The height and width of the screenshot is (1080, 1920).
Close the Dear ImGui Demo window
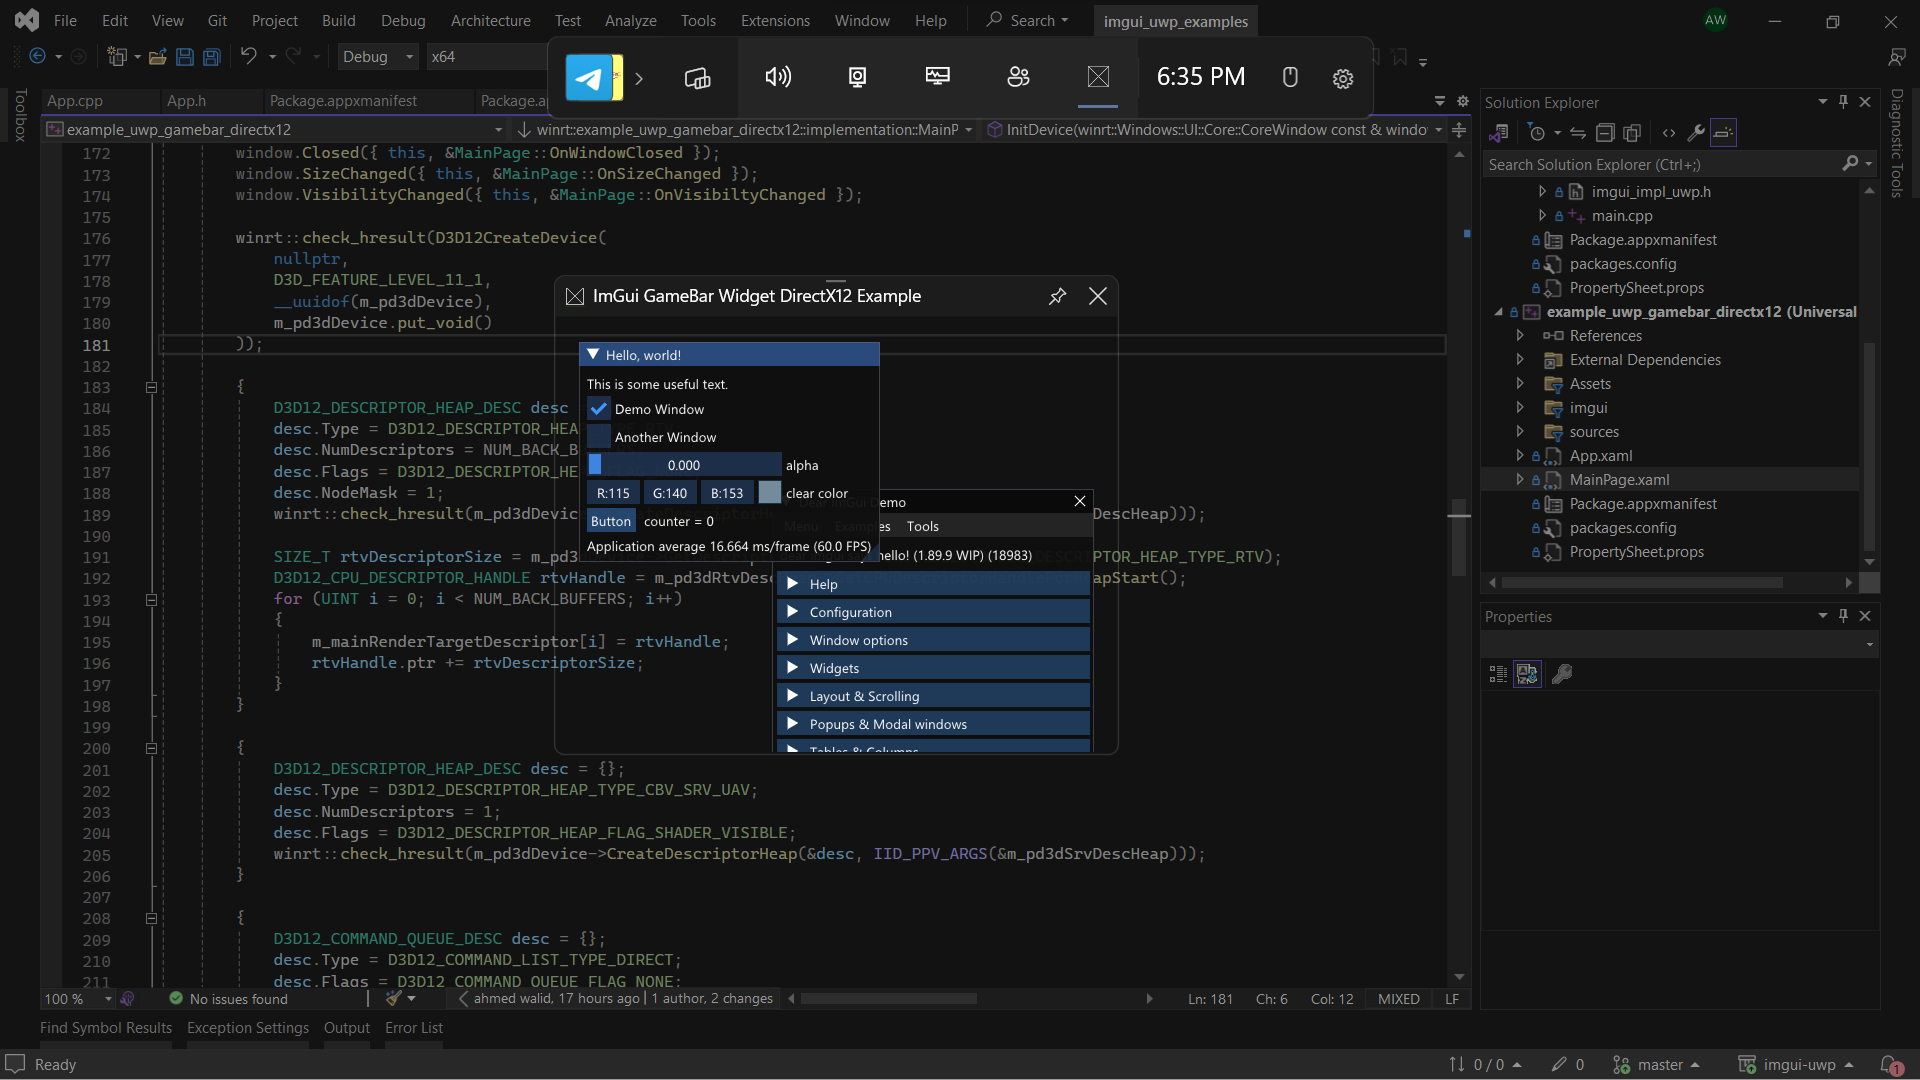[1080, 501]
